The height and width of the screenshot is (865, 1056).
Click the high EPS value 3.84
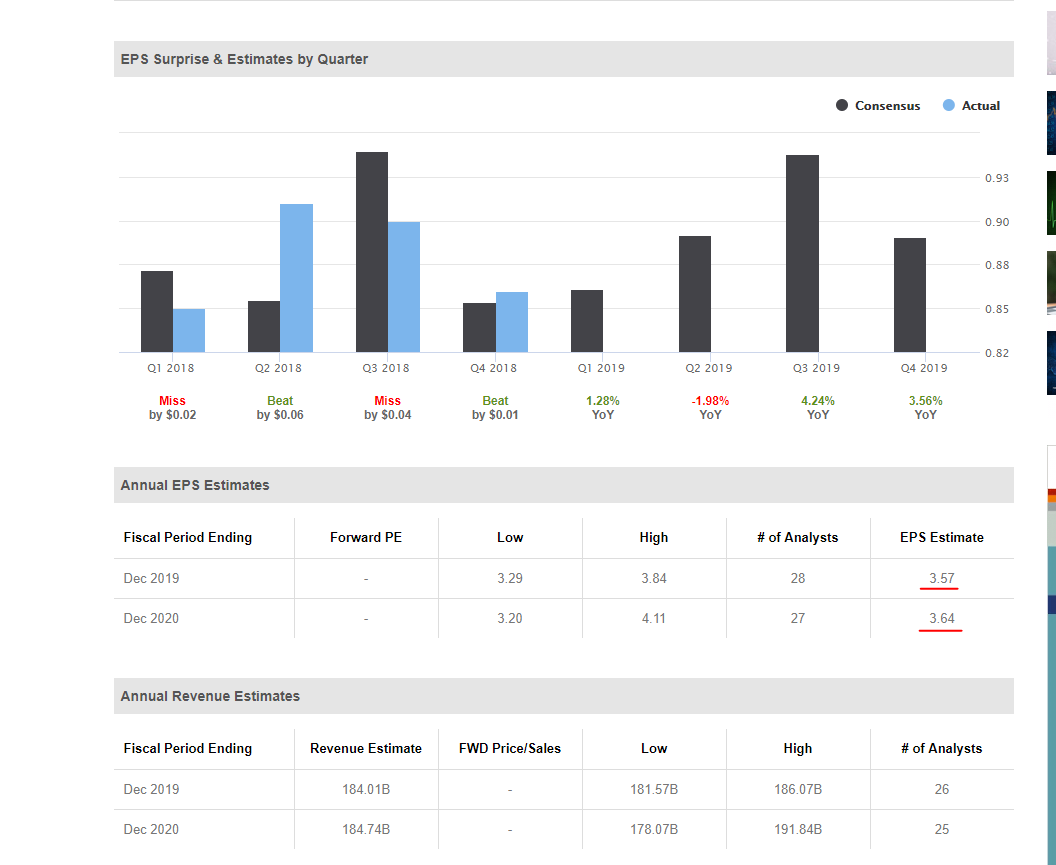coord(654,578)
